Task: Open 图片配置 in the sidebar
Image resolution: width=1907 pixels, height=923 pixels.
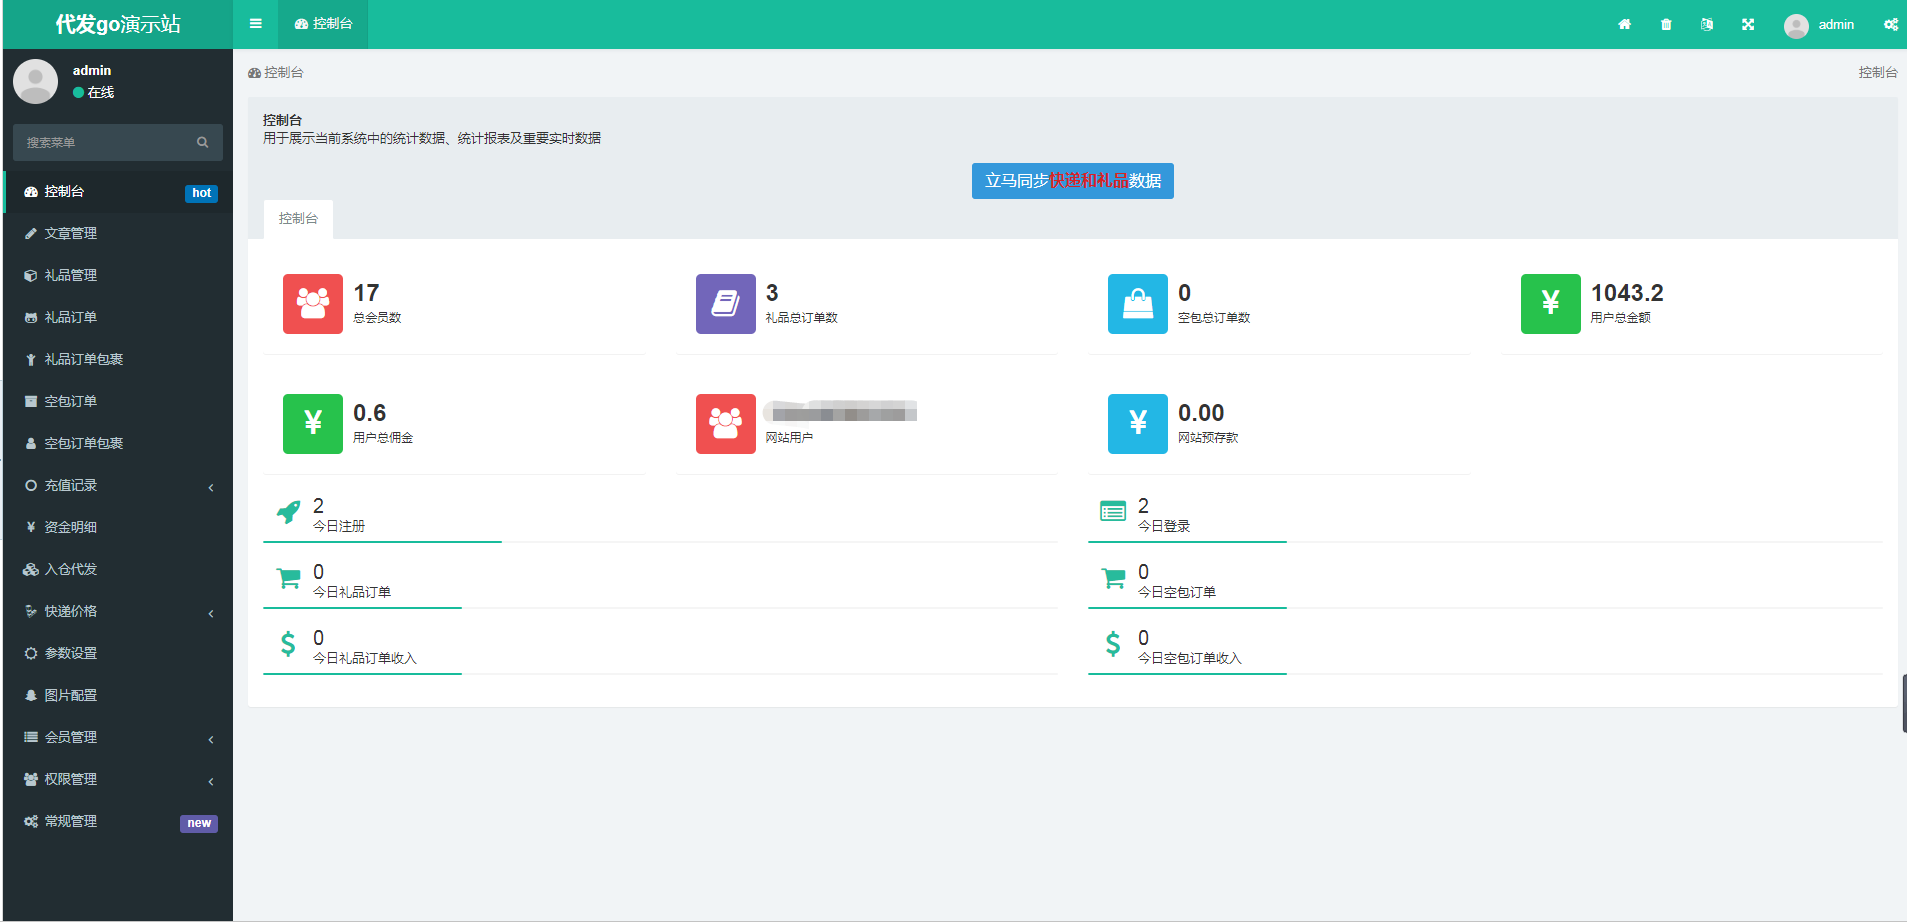Action: [x=118, y=695]
